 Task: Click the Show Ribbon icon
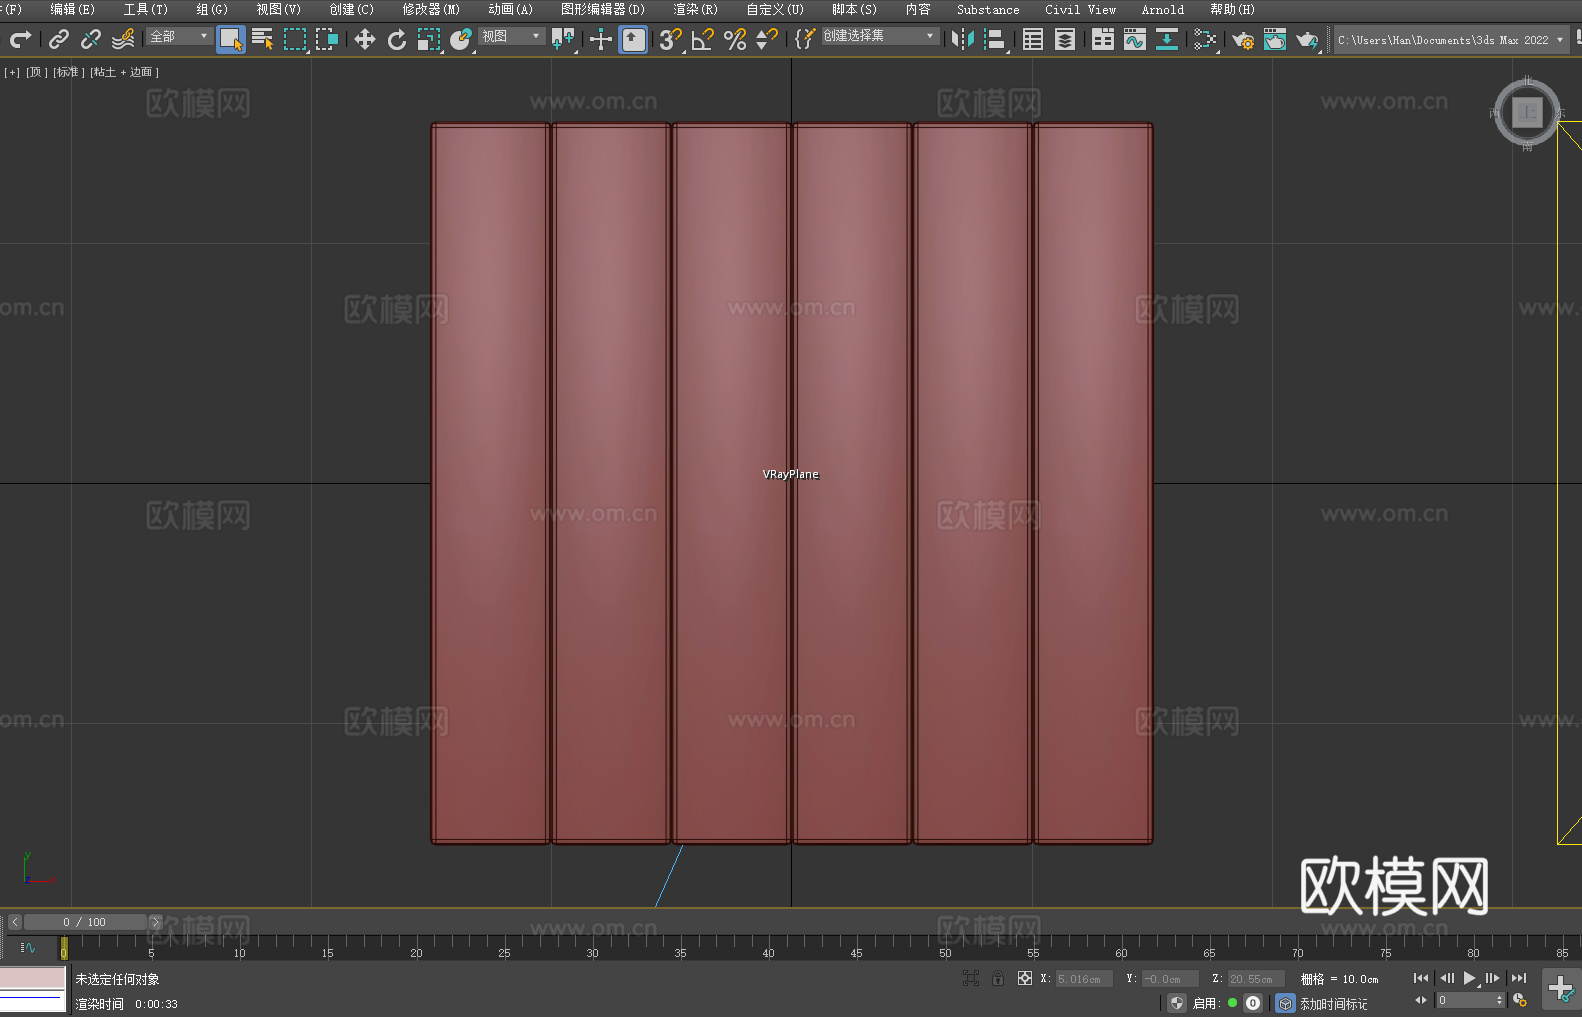click(x=1103, y=39)
